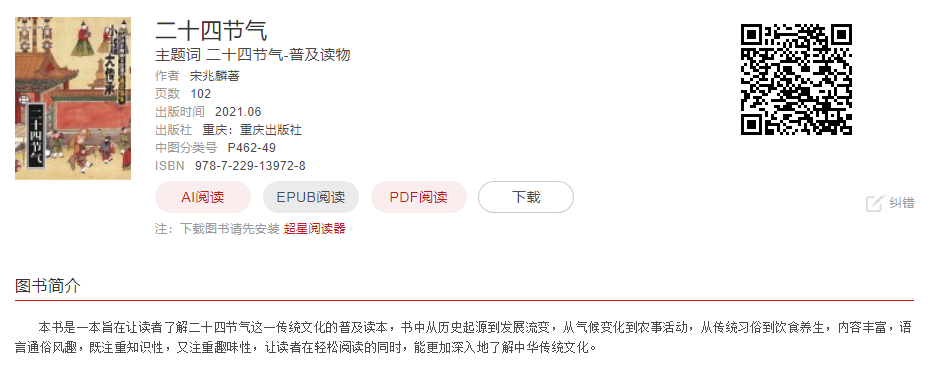Open the 纠错 error-report text link
The width and height of the screenshot is (930, 373).
pyautogui.click(x=902, y=203)
